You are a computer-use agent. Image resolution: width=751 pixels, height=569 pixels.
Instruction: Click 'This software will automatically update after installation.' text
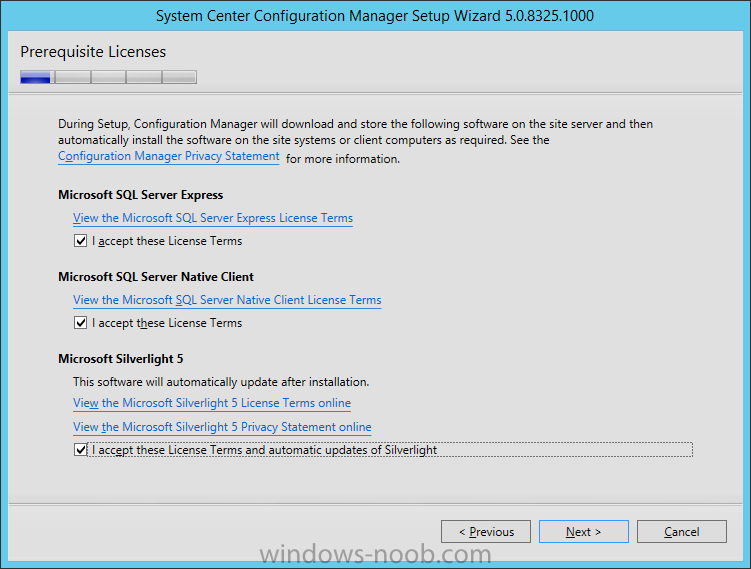pyautogui.click(x=221, y=382)
